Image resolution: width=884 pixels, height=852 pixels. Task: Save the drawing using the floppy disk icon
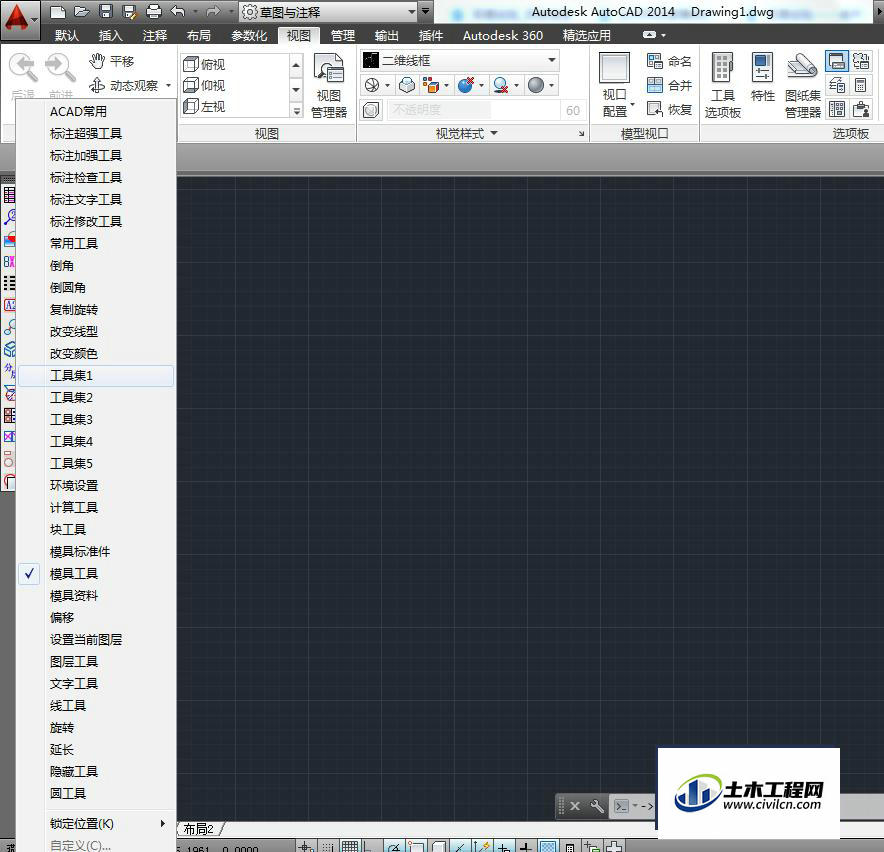tap(105, 11)
